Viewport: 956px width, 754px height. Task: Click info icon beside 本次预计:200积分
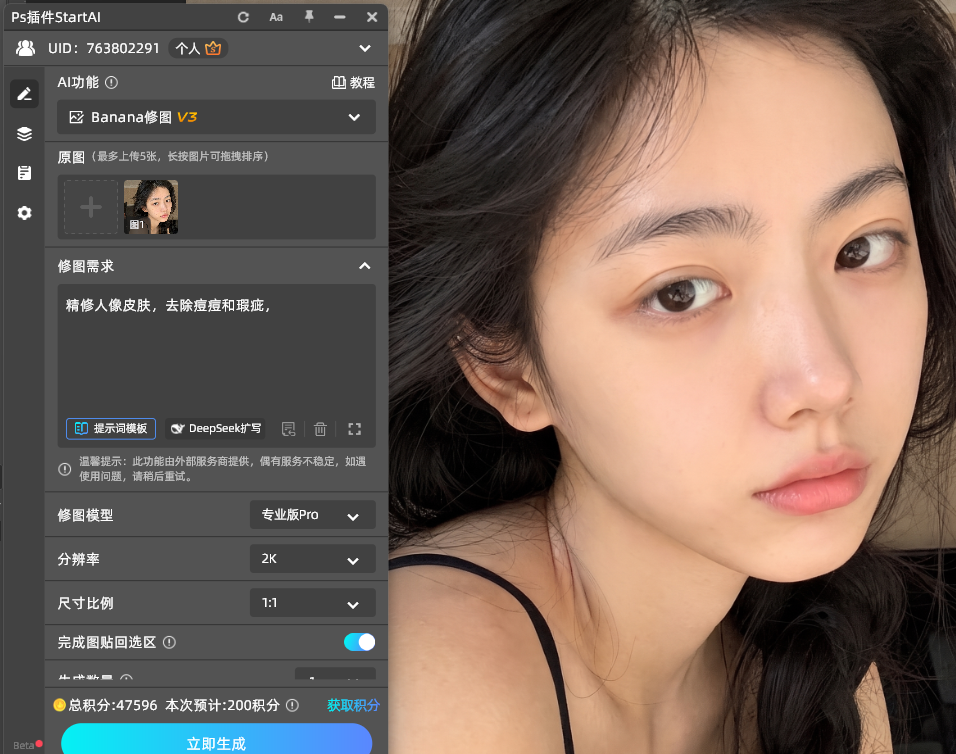(293, 705)
